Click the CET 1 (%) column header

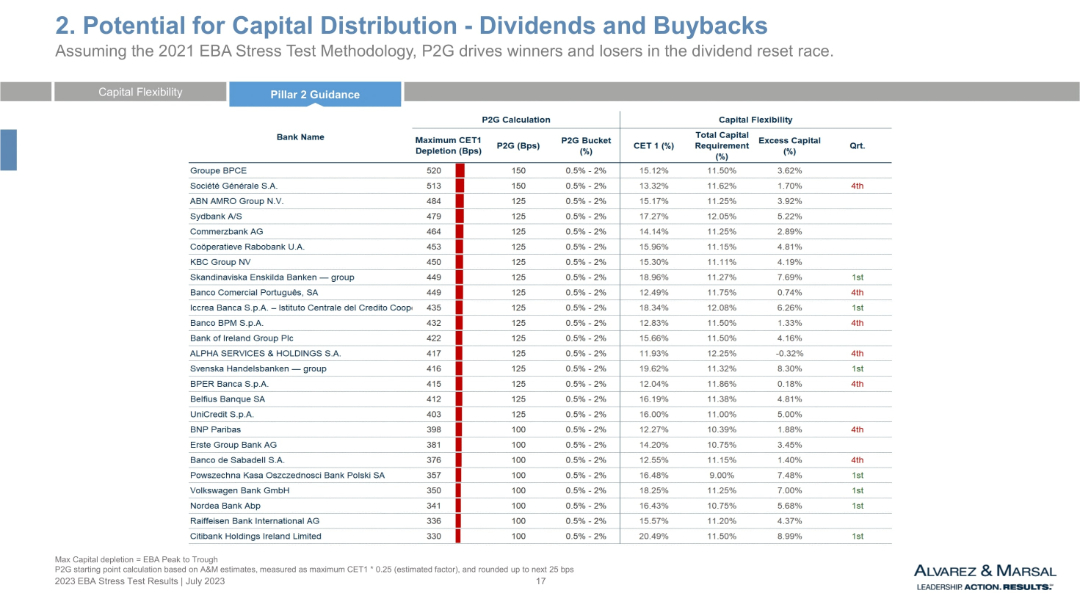(x=654, y=146)
